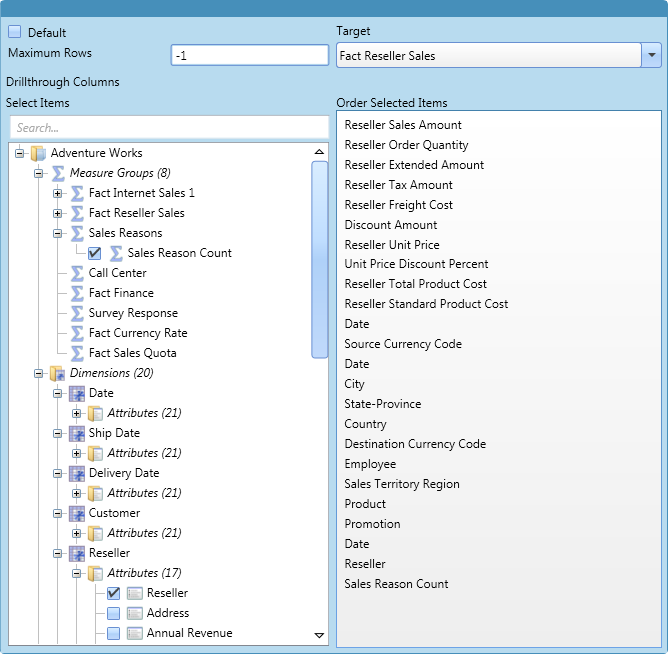Uncheck the Reseller attribute checkbox
This screenshot has width=668, height=654.
pyautogui.click(x=114, y=593)
